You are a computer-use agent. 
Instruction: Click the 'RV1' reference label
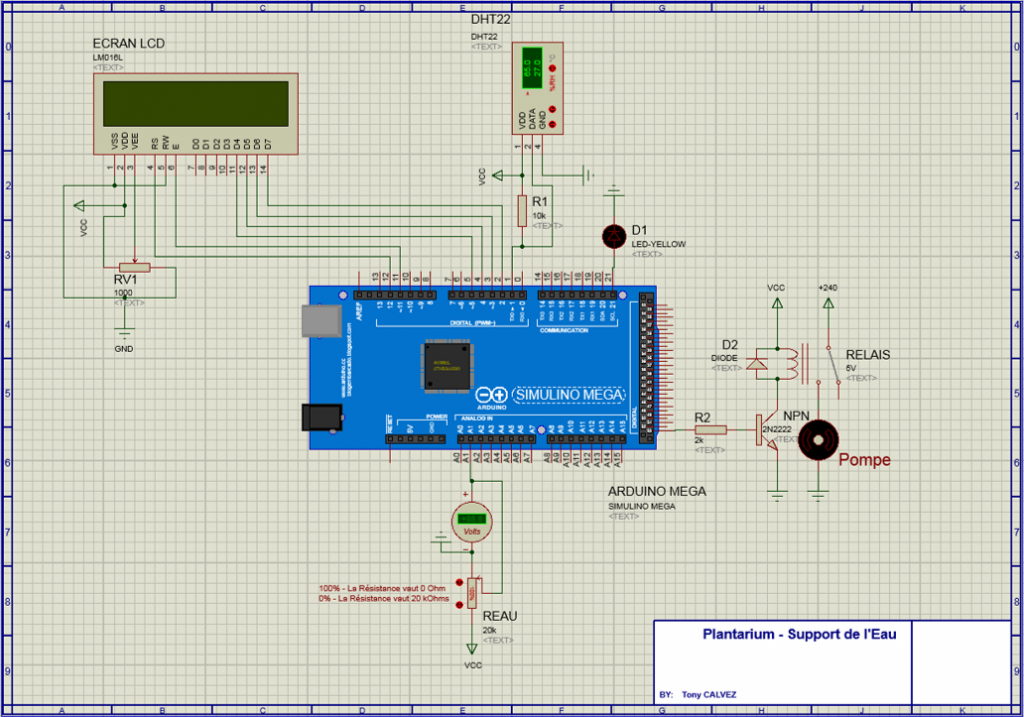click(125, 279)
